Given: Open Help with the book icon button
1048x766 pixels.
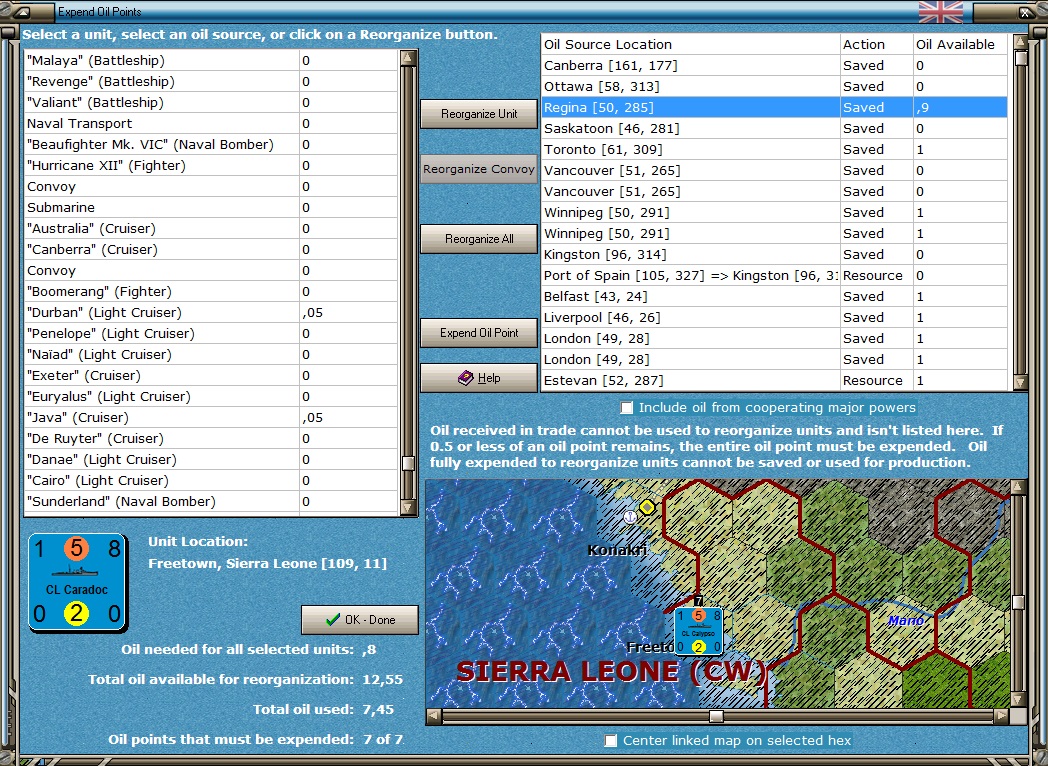Looking at the screenshot, I should point(479,378).
